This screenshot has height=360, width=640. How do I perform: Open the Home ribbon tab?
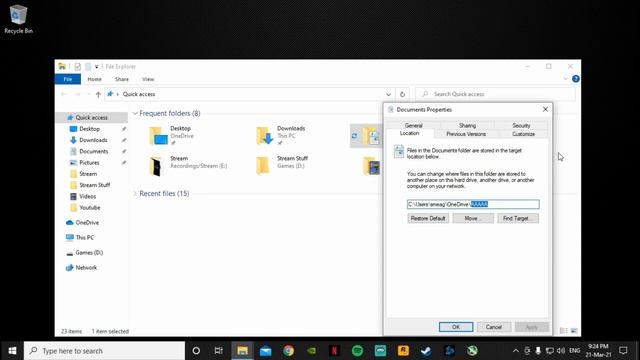pos(94,79)
